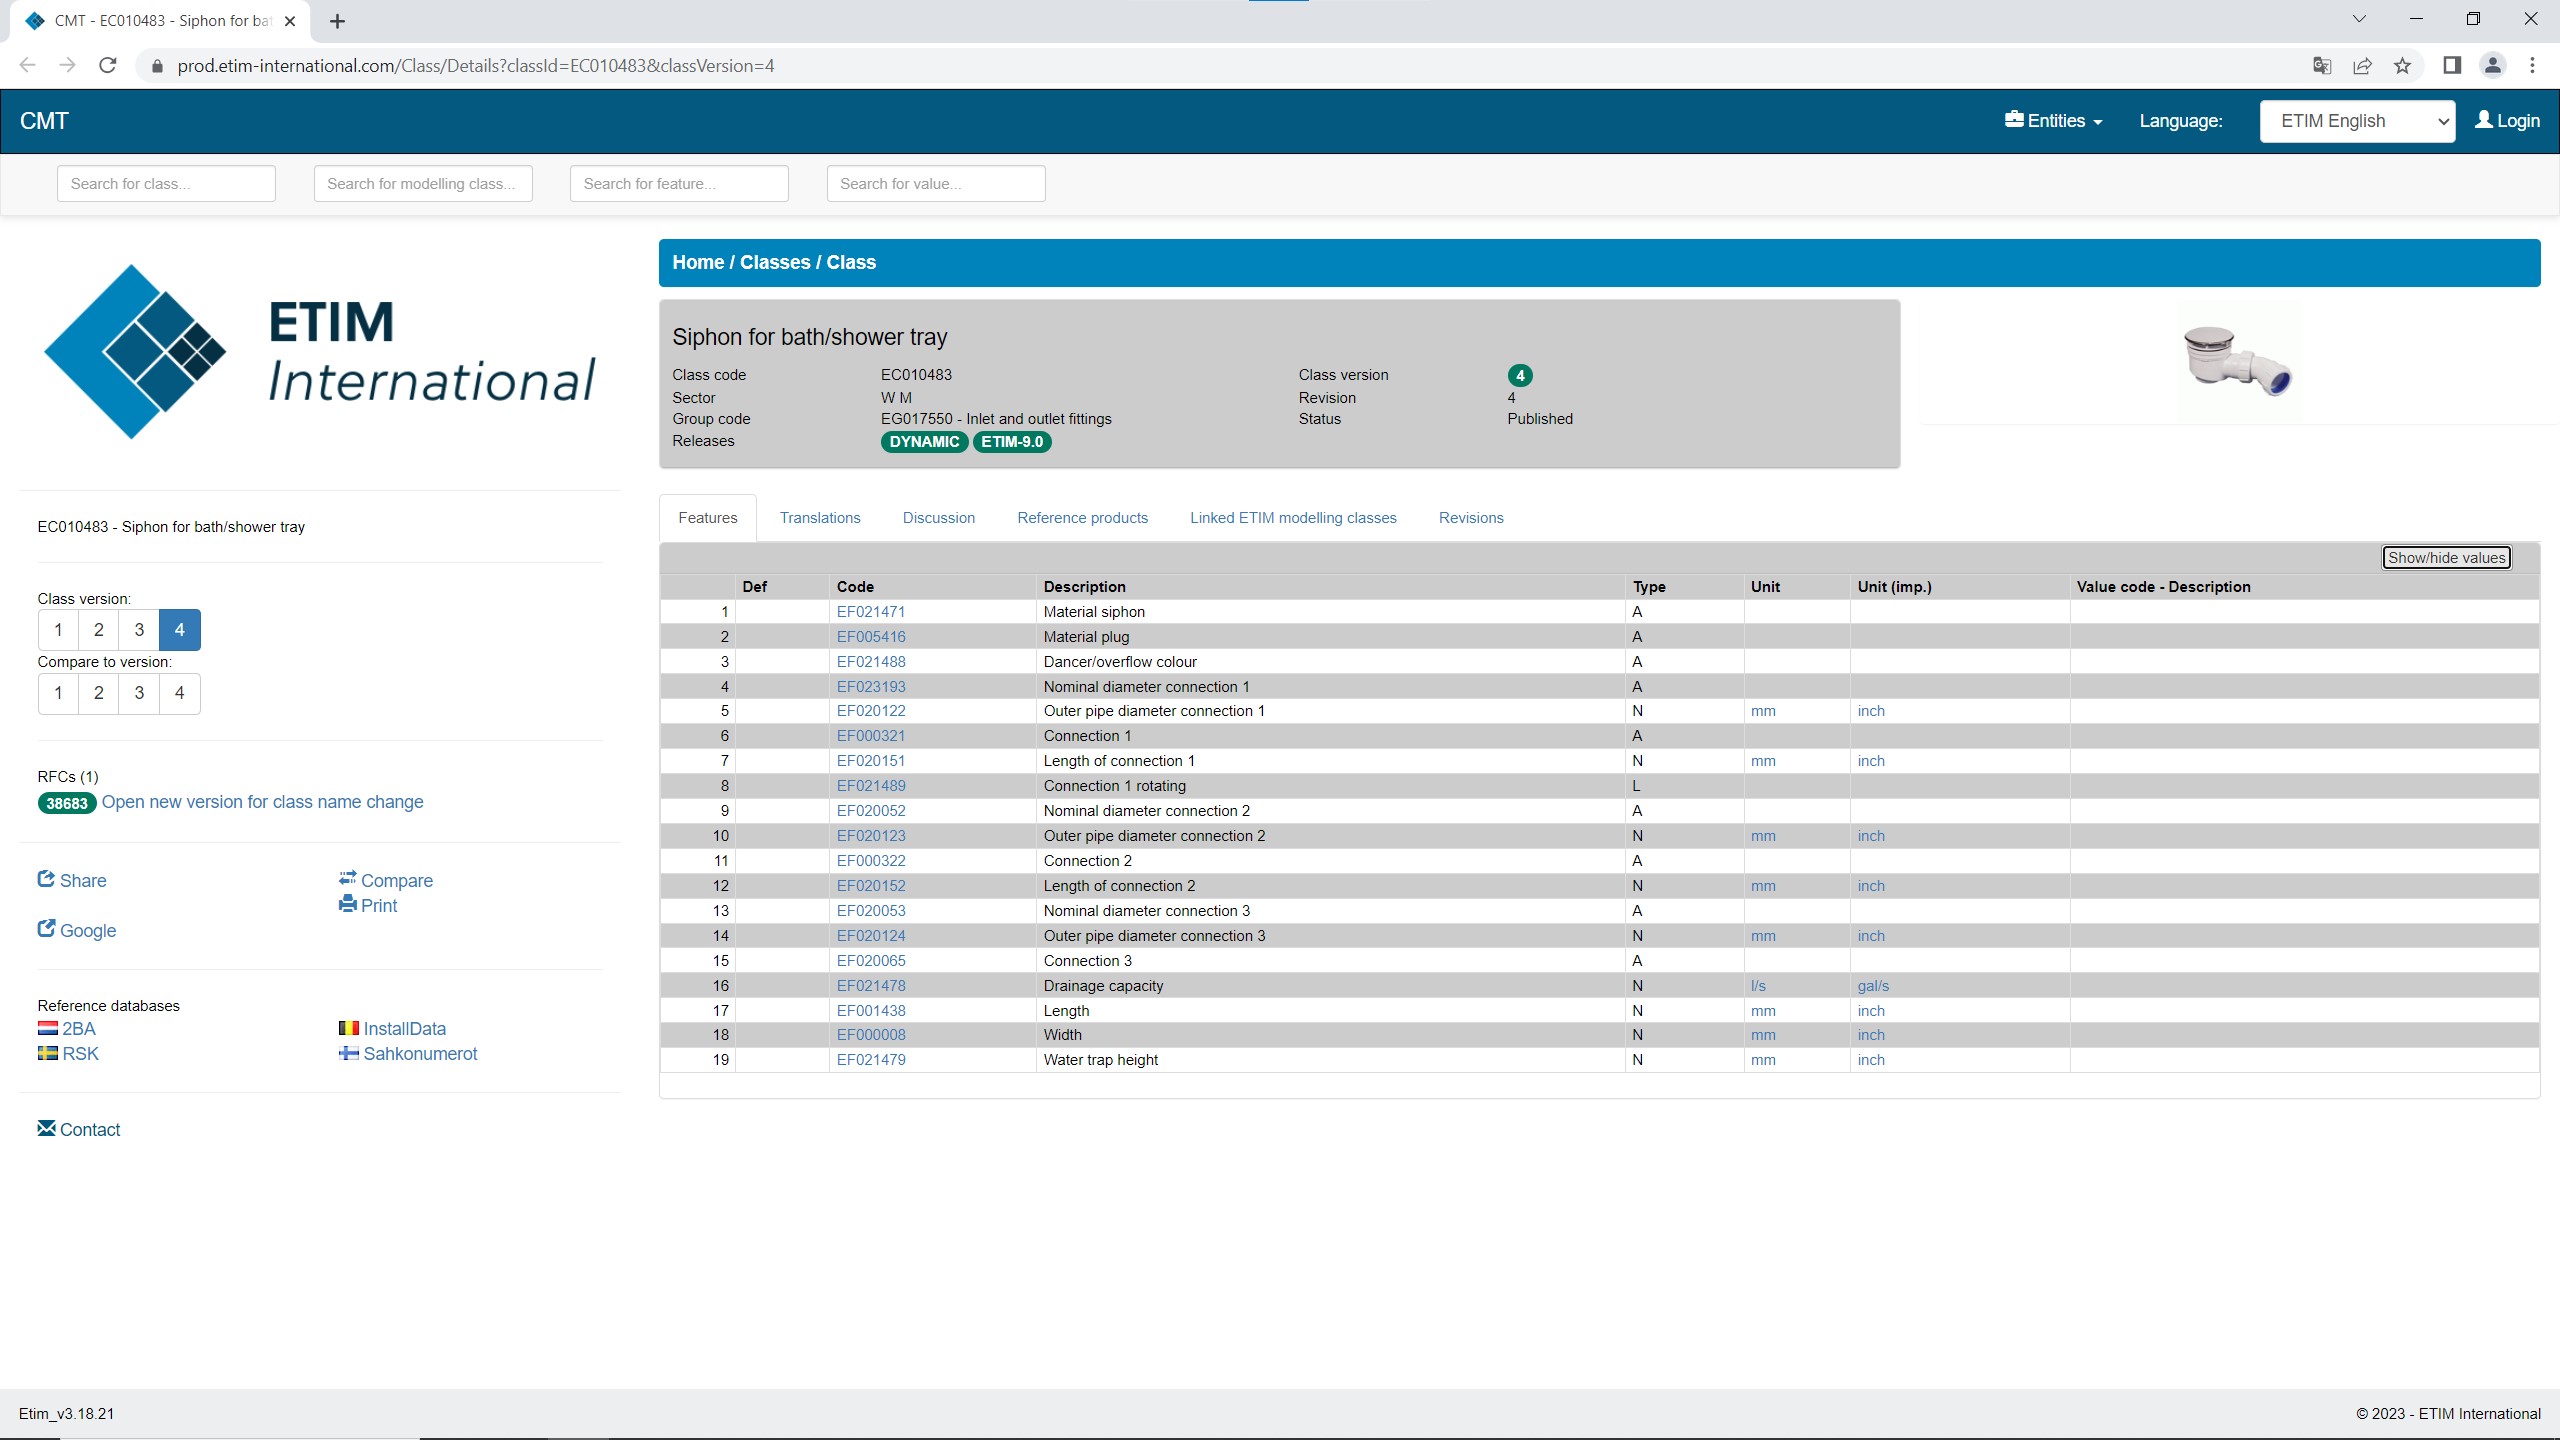Switch to the Translations tab
Image resolution: width=2560 pixels, height=1440 pixels.
tap(819, 518)
